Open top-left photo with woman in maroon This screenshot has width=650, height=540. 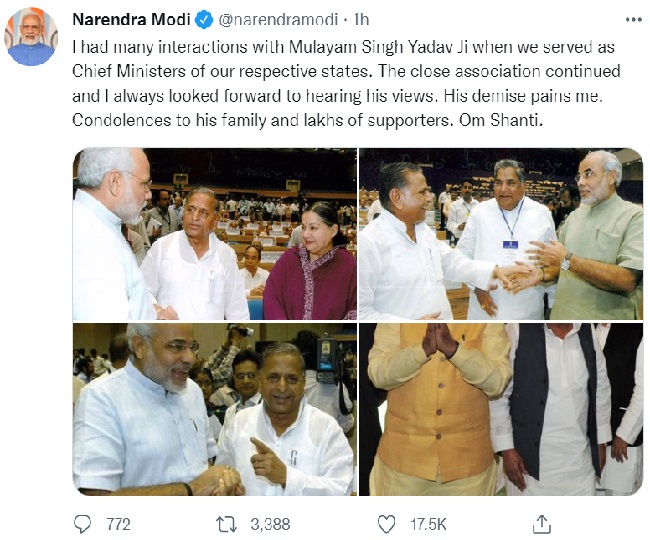click(214, 234)
